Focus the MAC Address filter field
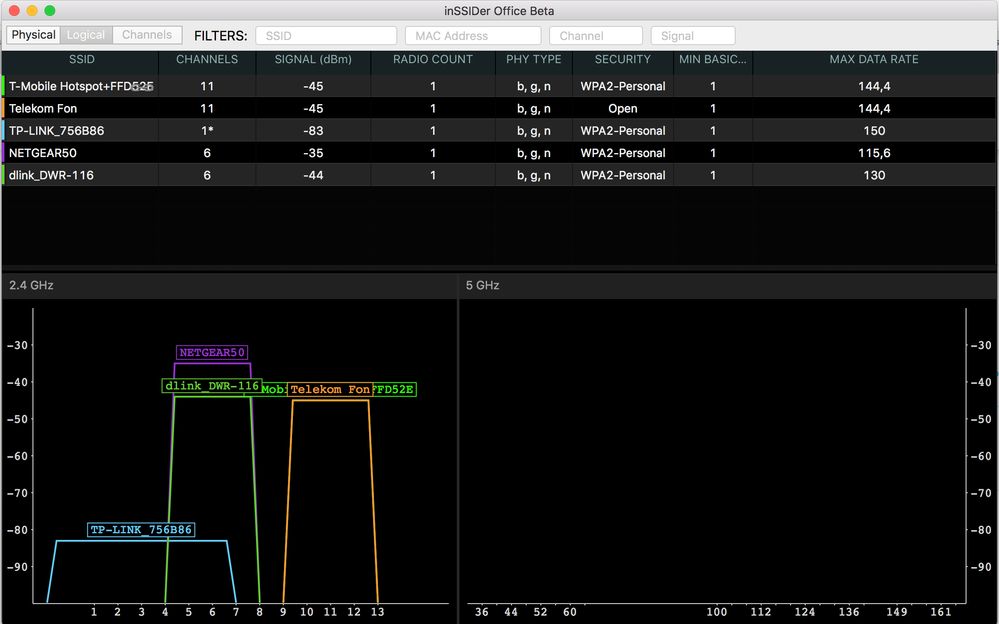The image size is (999, 624). point(473,36)
